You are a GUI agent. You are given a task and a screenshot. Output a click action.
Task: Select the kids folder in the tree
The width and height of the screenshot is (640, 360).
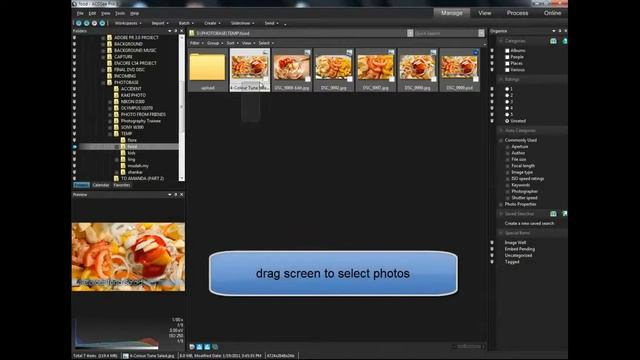131,153
